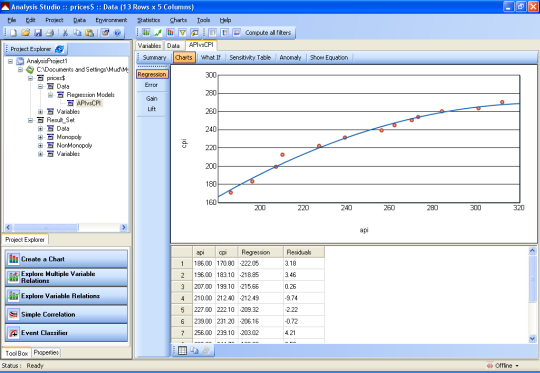Open the What If view
The image size is (540, 373).
pyautogui.click(x=210, y=58)
